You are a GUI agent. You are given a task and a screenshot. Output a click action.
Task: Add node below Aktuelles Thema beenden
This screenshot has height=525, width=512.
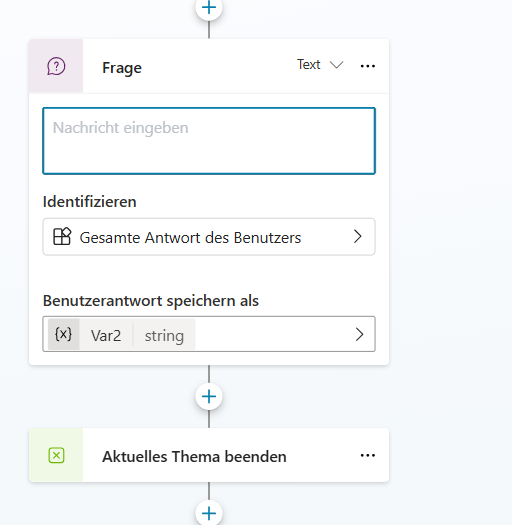click(209, 513)
